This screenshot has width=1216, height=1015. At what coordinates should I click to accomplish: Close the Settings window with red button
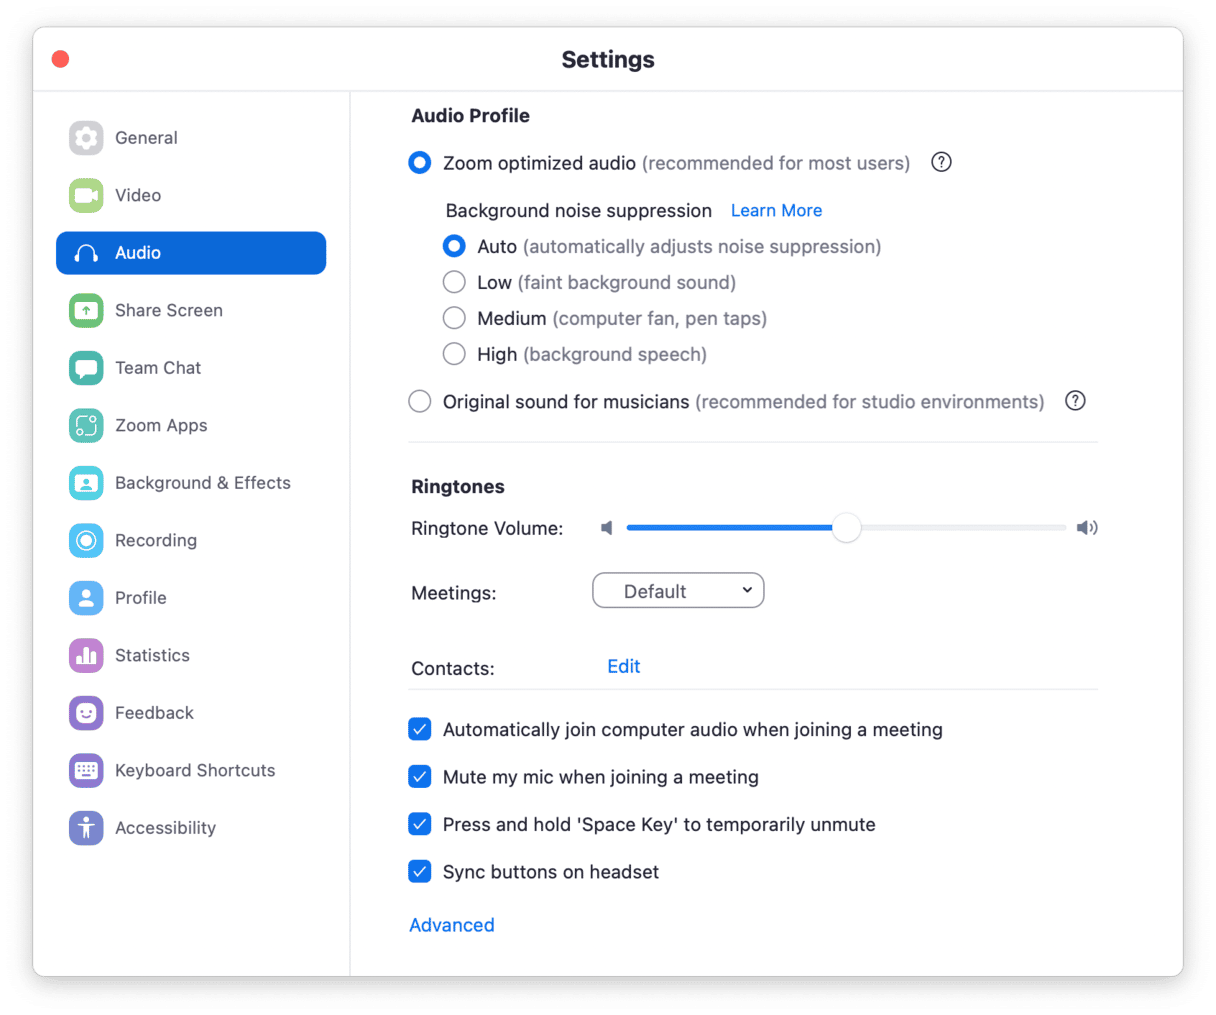click(x=61, y=59)
